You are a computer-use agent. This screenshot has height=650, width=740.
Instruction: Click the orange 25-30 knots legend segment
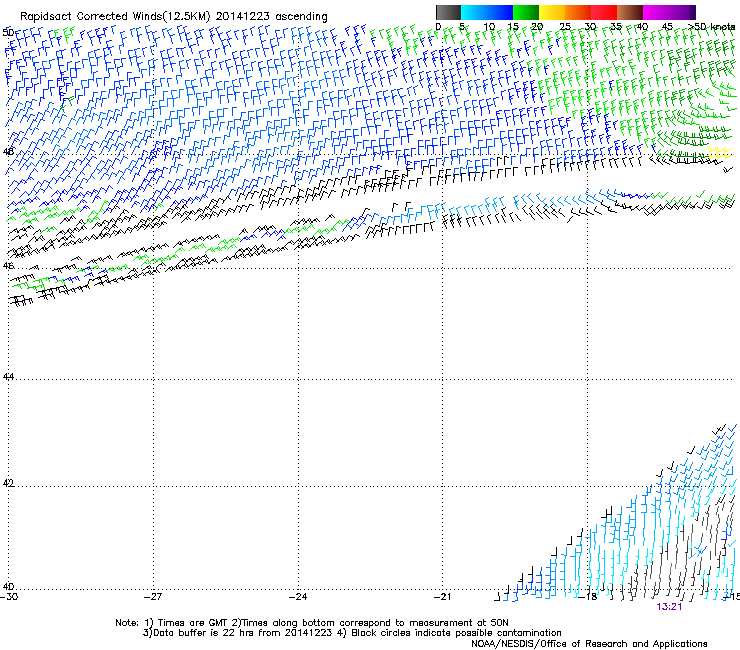pyautogui.click(x=578, y=12)
